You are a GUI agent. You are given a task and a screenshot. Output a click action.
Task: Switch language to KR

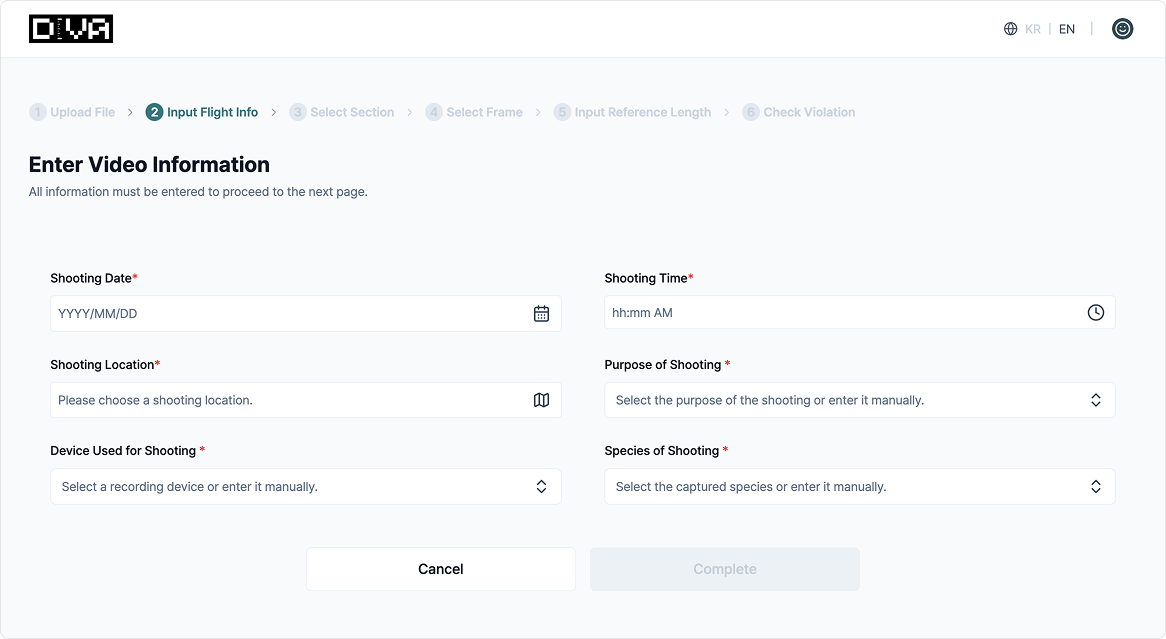[1033, 29]
